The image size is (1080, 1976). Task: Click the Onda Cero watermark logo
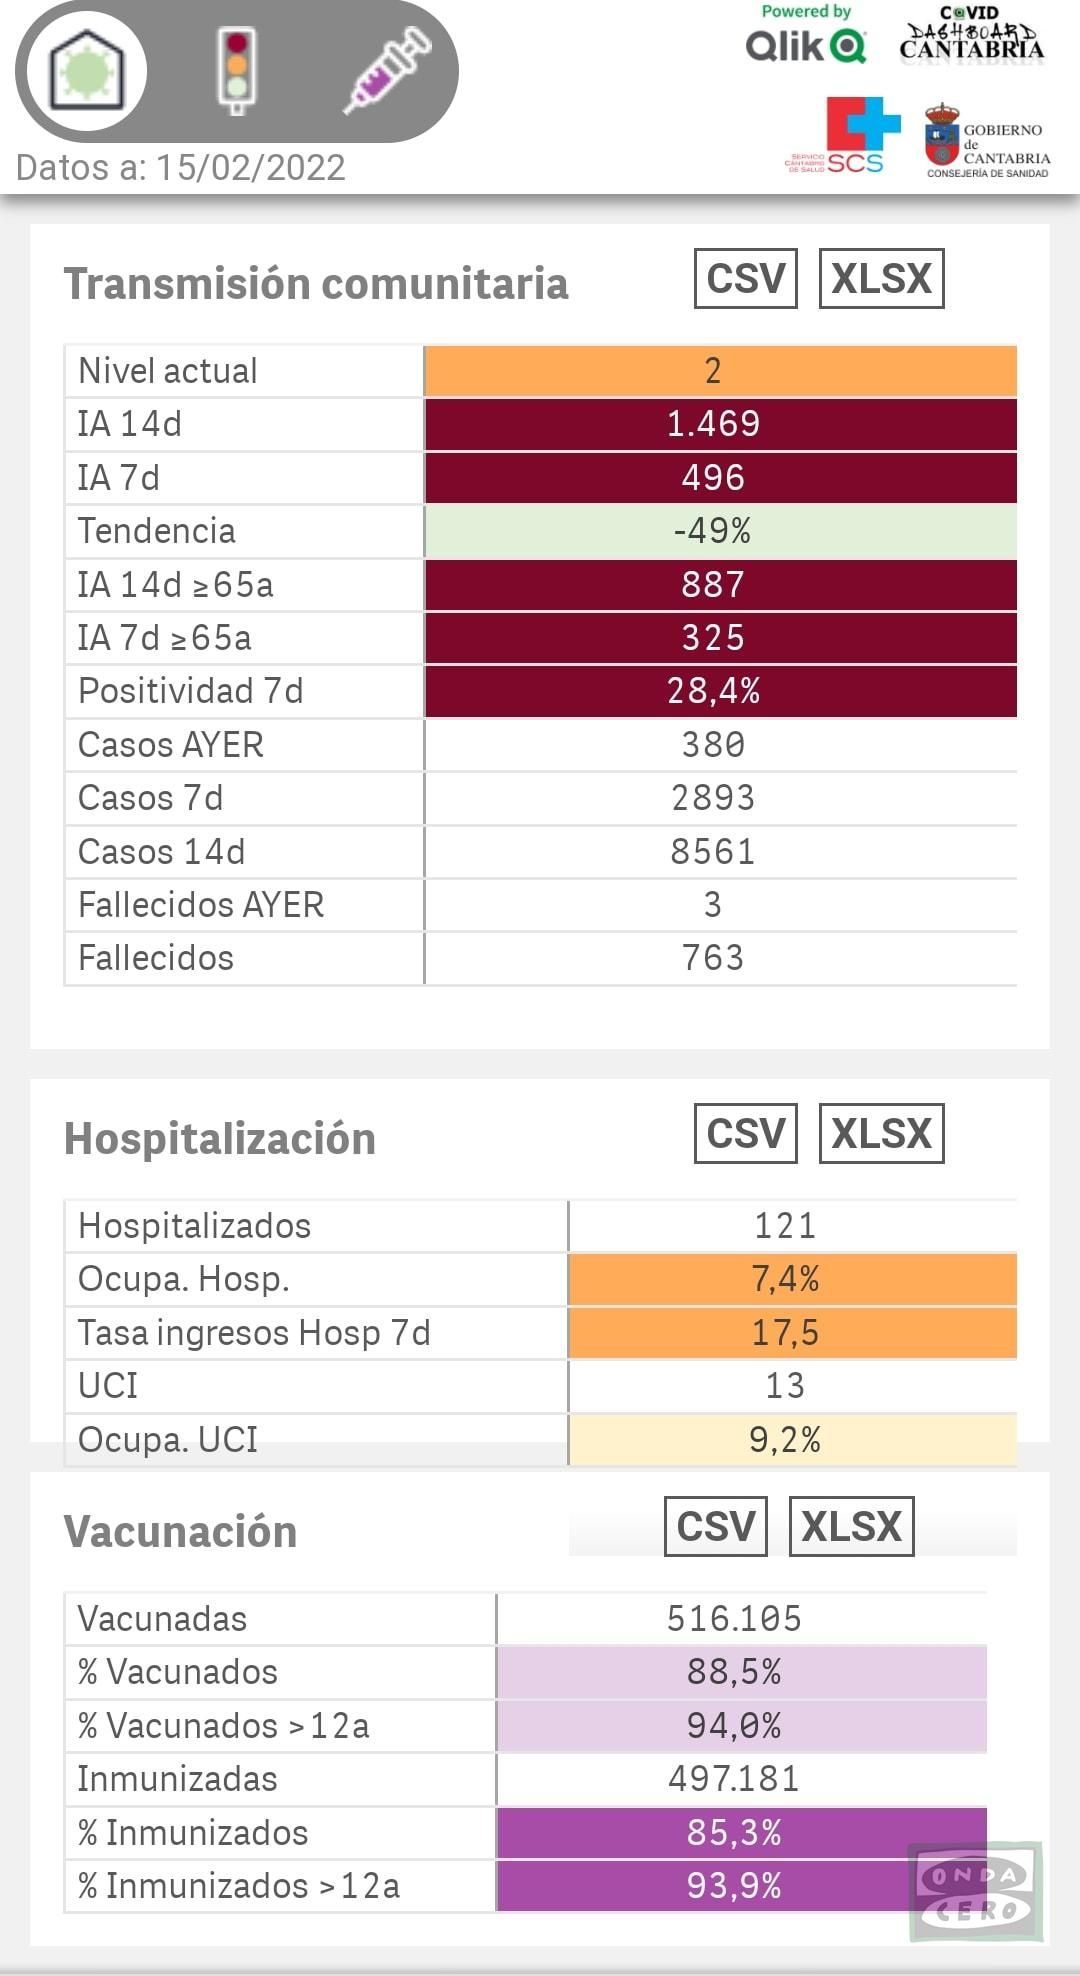point(975,1890)
